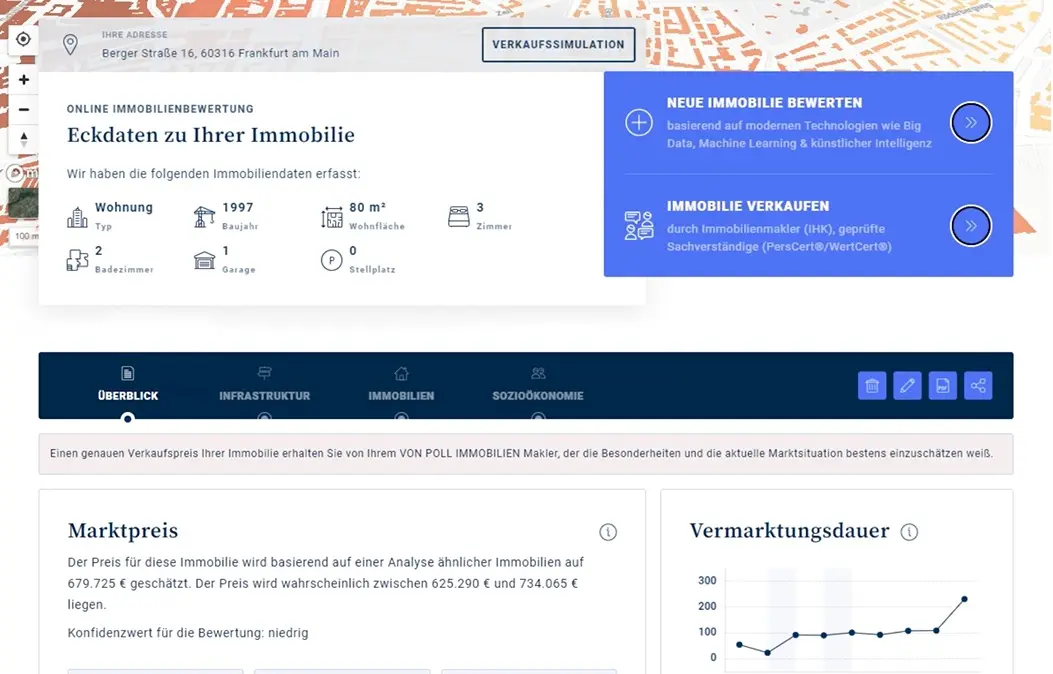Zoom in on the map
1053x674 pixels.
[x=24, y=80]
